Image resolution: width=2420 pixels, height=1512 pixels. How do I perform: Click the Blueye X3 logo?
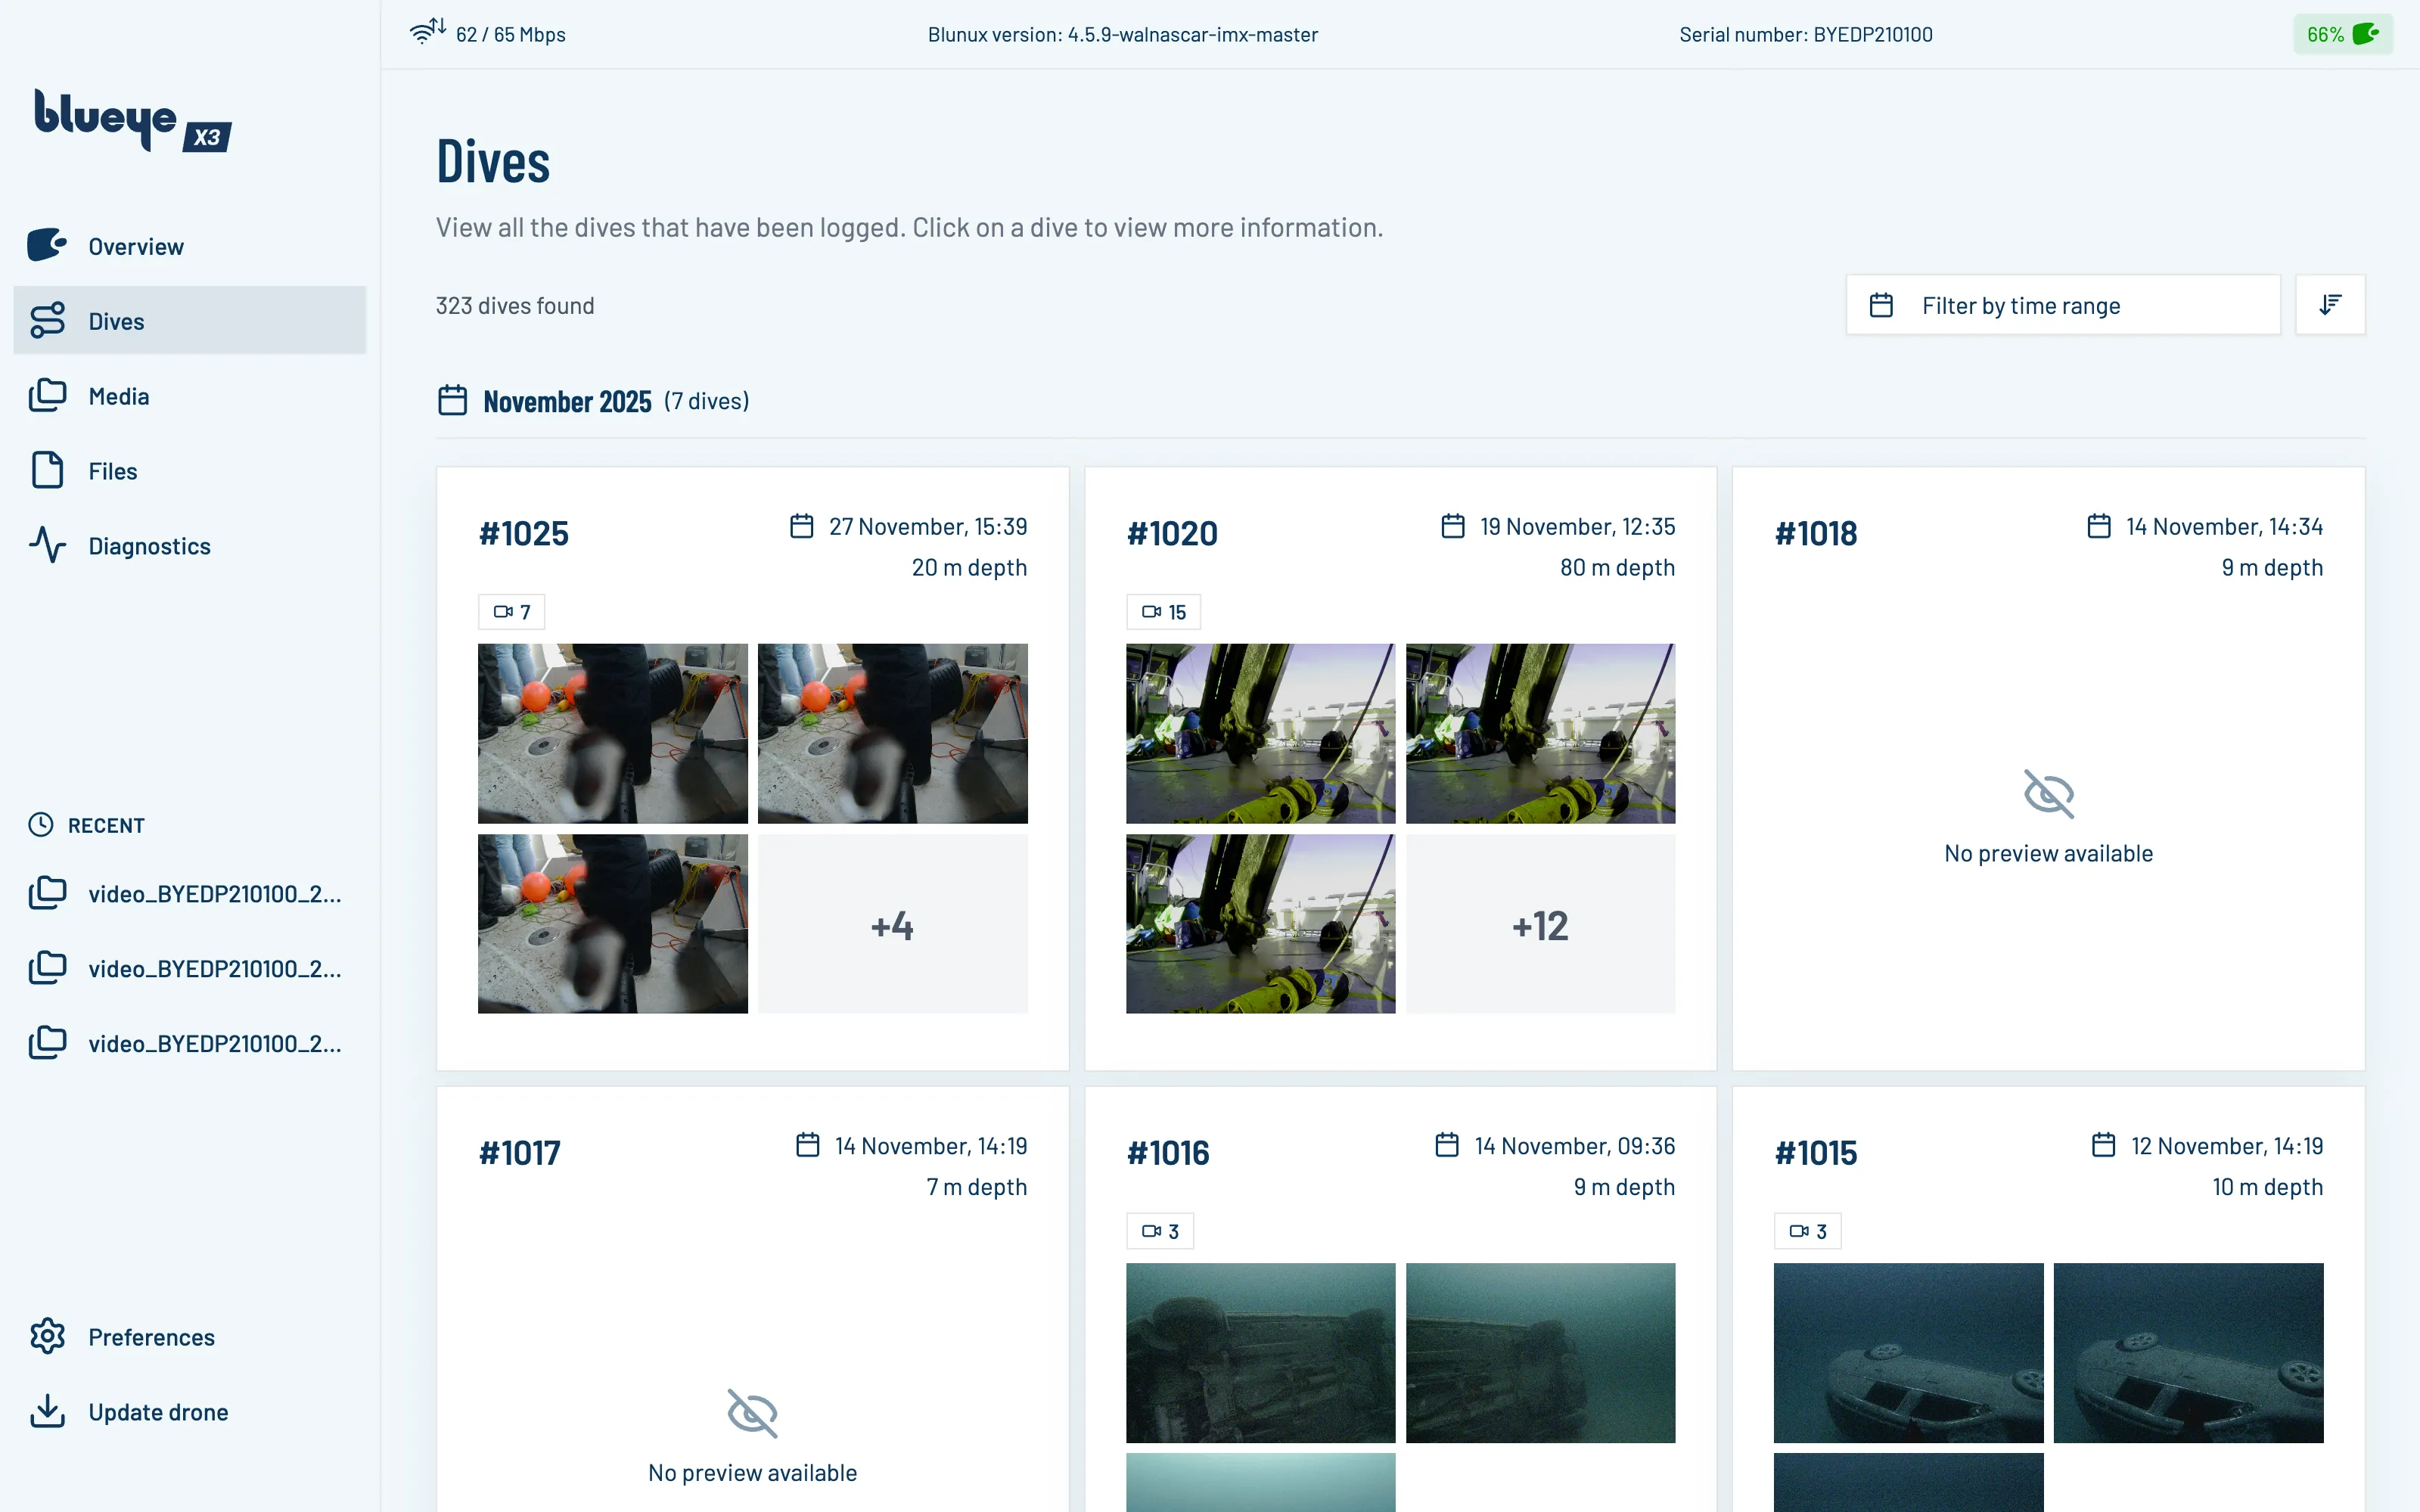pyautogui.click(x=133, y=121)
